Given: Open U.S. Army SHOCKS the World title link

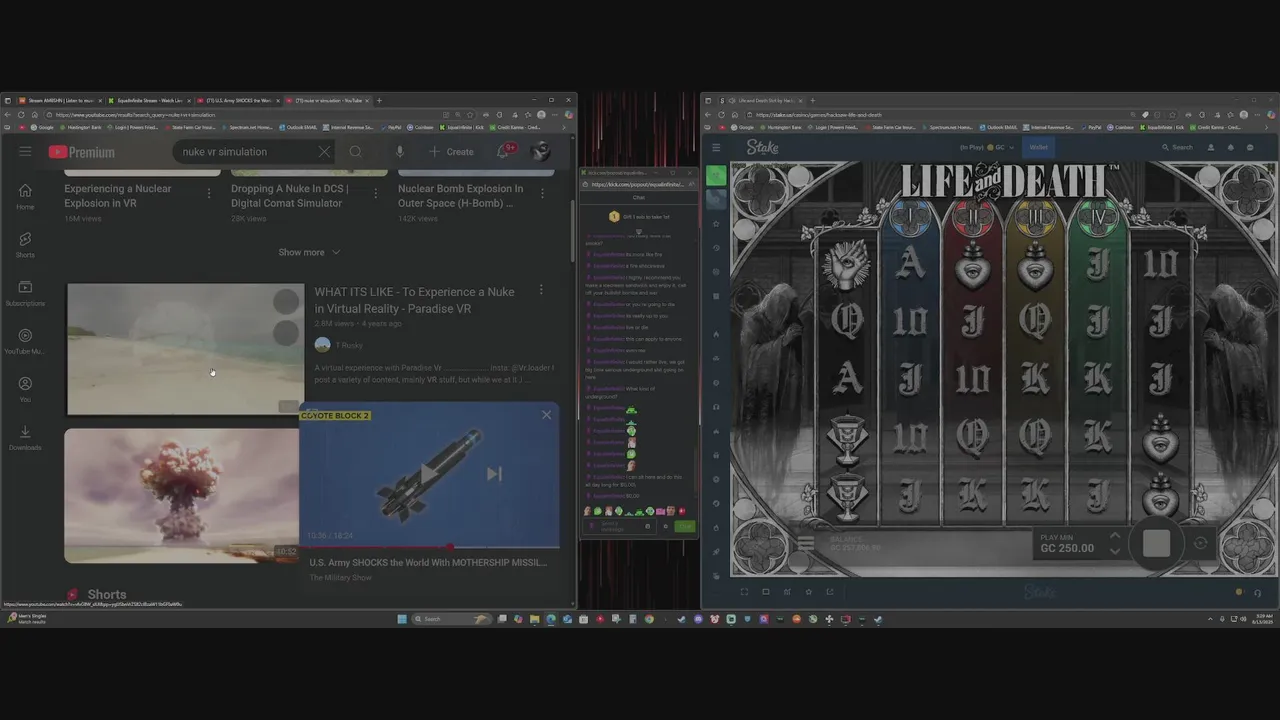Looking at the screenshot, I should (x=428, y=562).
